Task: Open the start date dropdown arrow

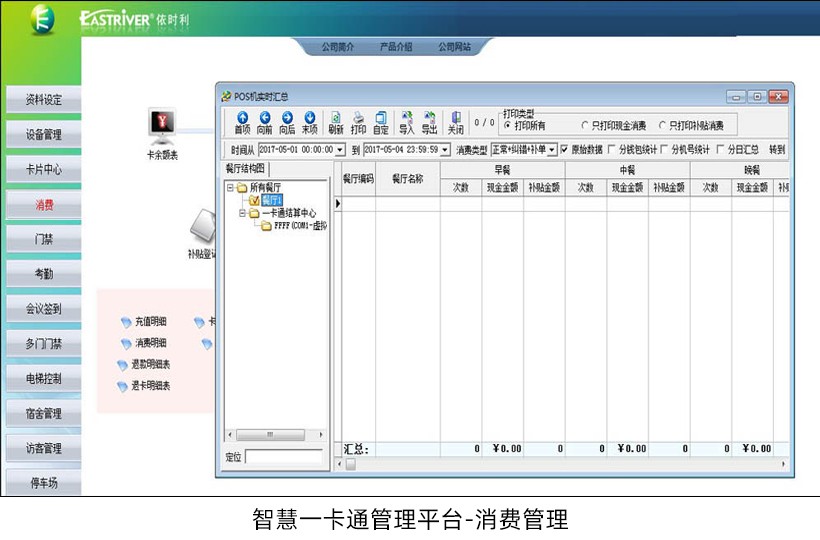Action: pyautogui.click(x=340, y=150)
